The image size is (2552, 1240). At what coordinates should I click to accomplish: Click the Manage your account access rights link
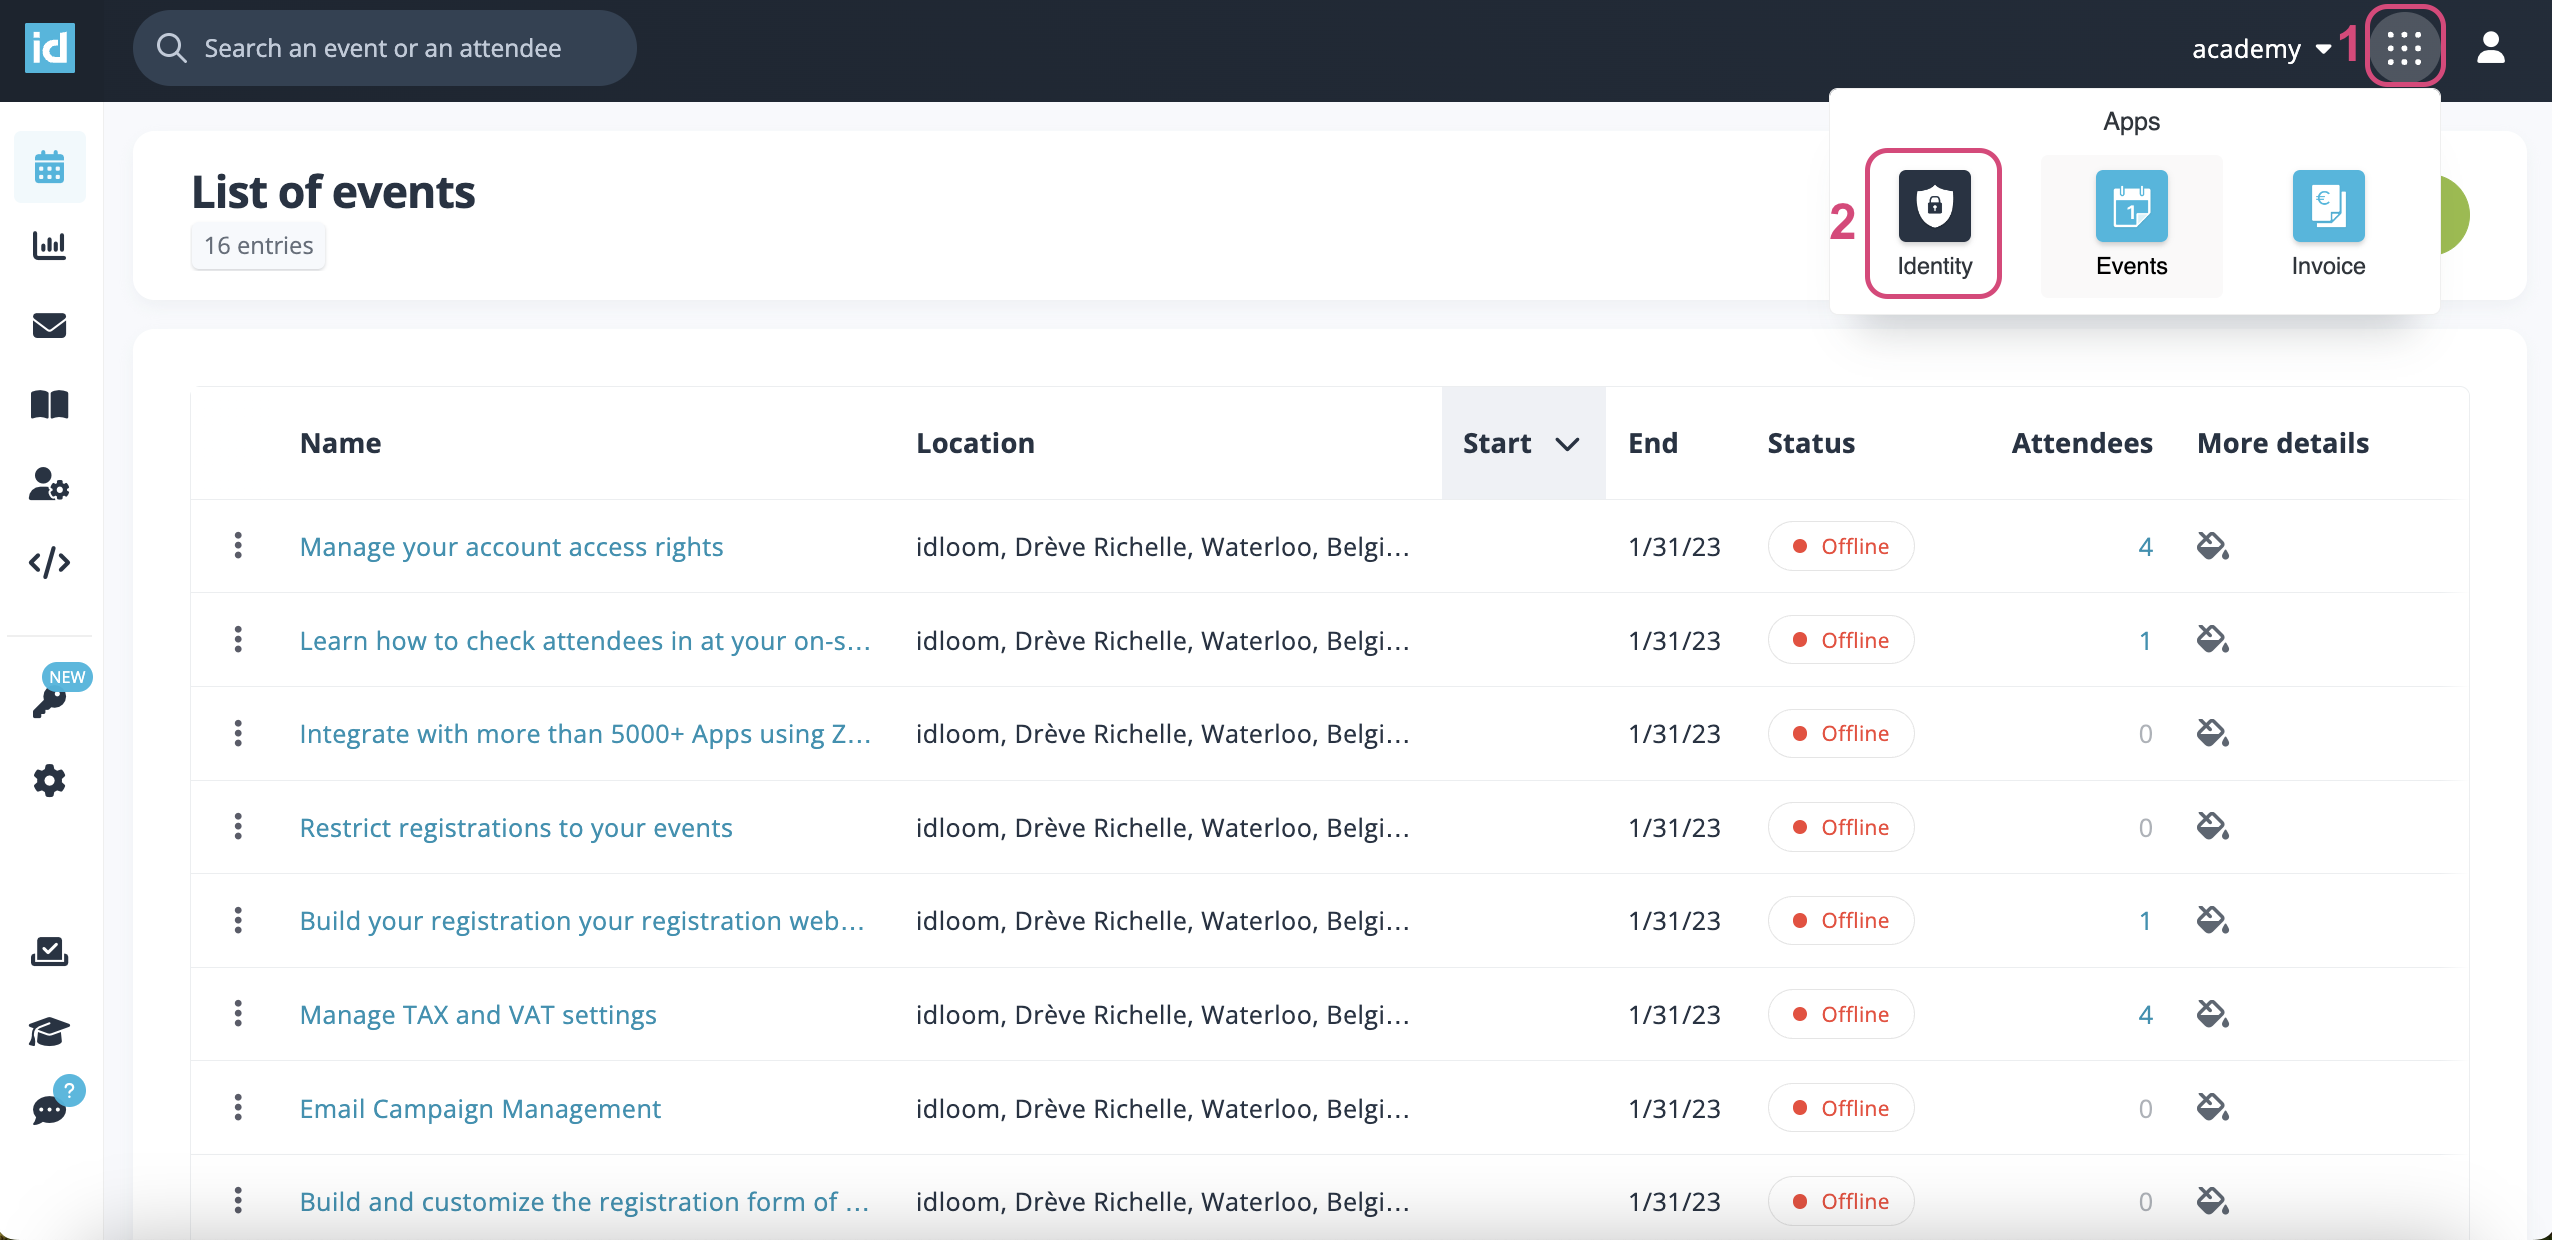click(x=511, y=545)
